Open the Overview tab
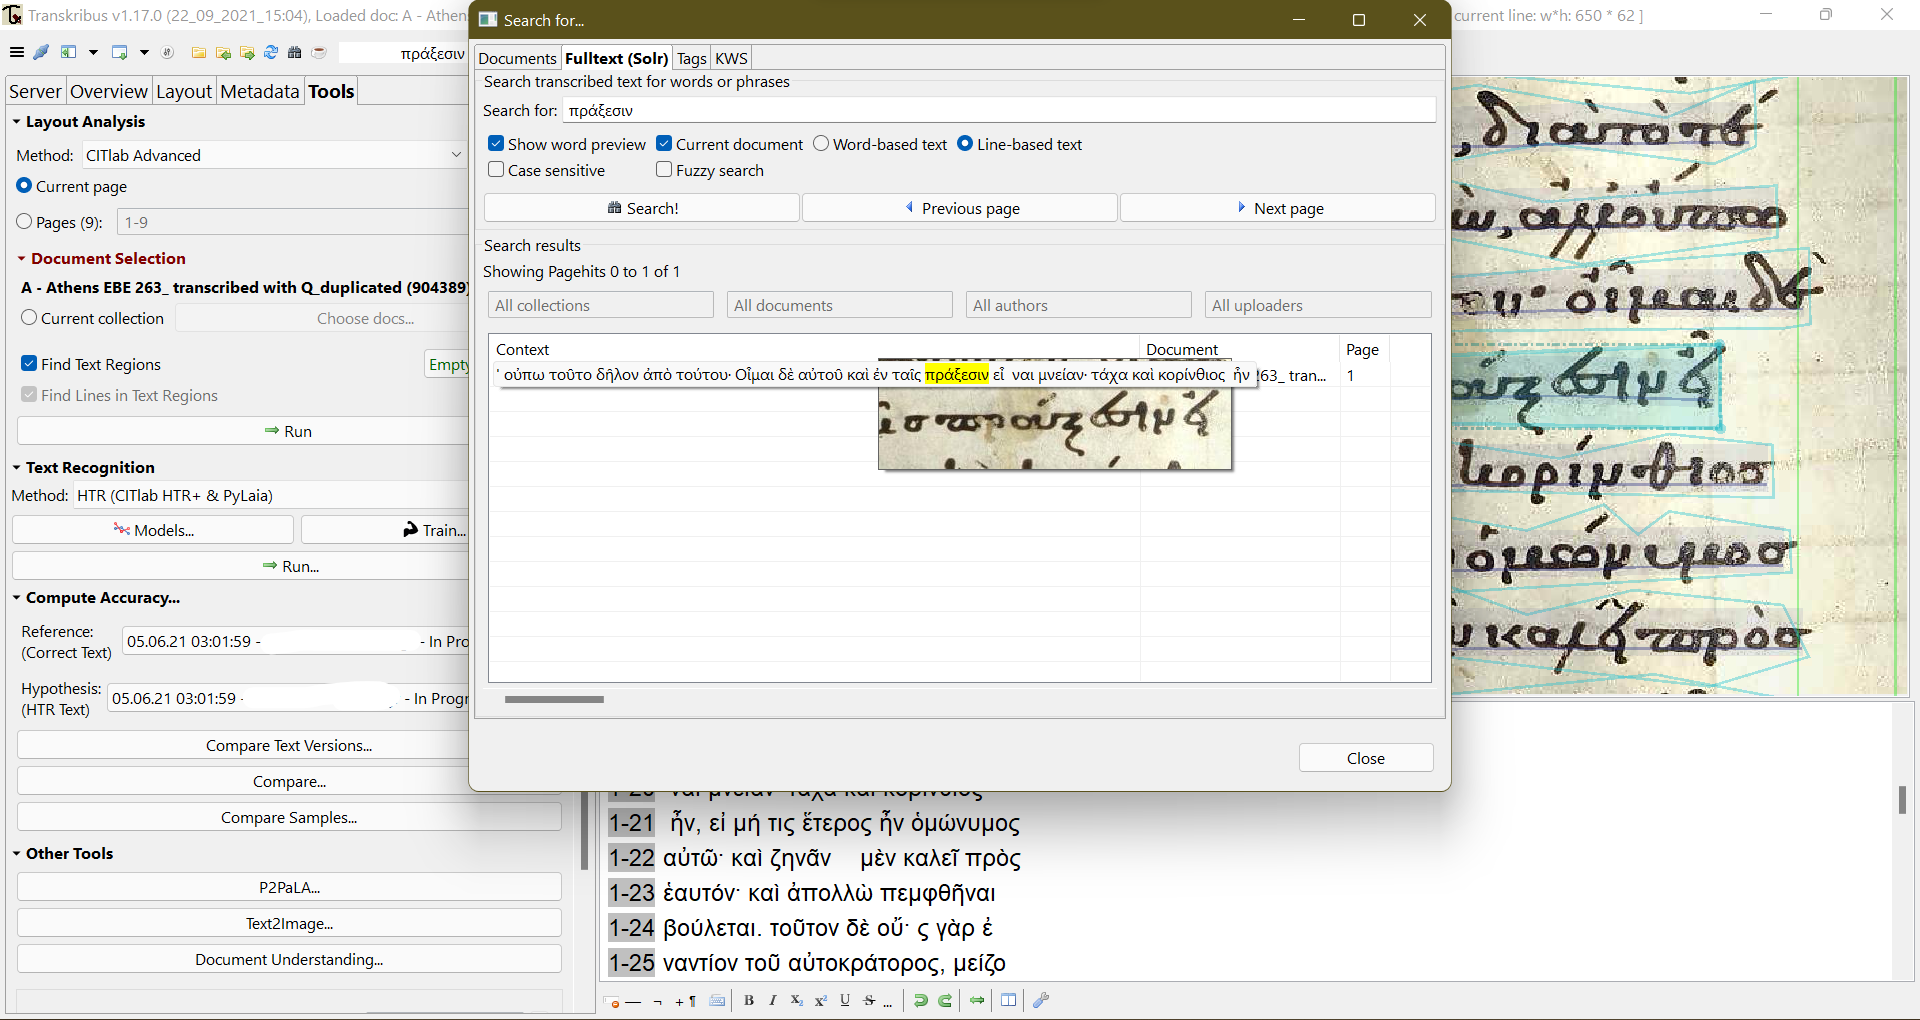The image size is (1920, 1020). 109,91
